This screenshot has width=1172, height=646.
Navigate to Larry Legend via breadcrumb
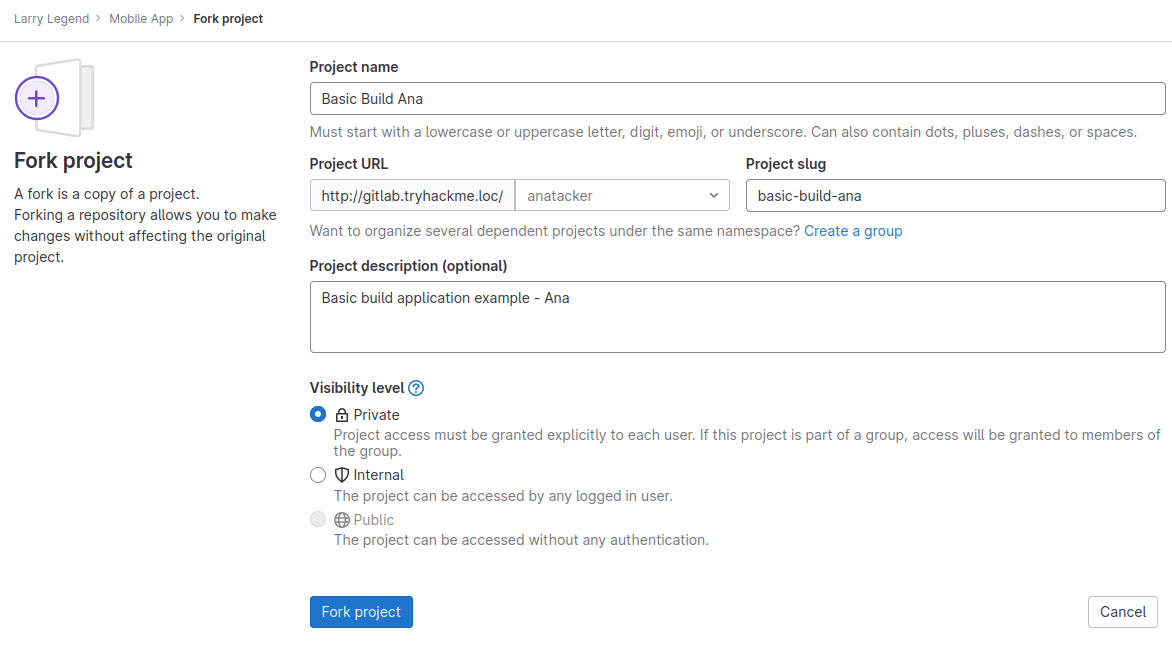coord(52,18)
